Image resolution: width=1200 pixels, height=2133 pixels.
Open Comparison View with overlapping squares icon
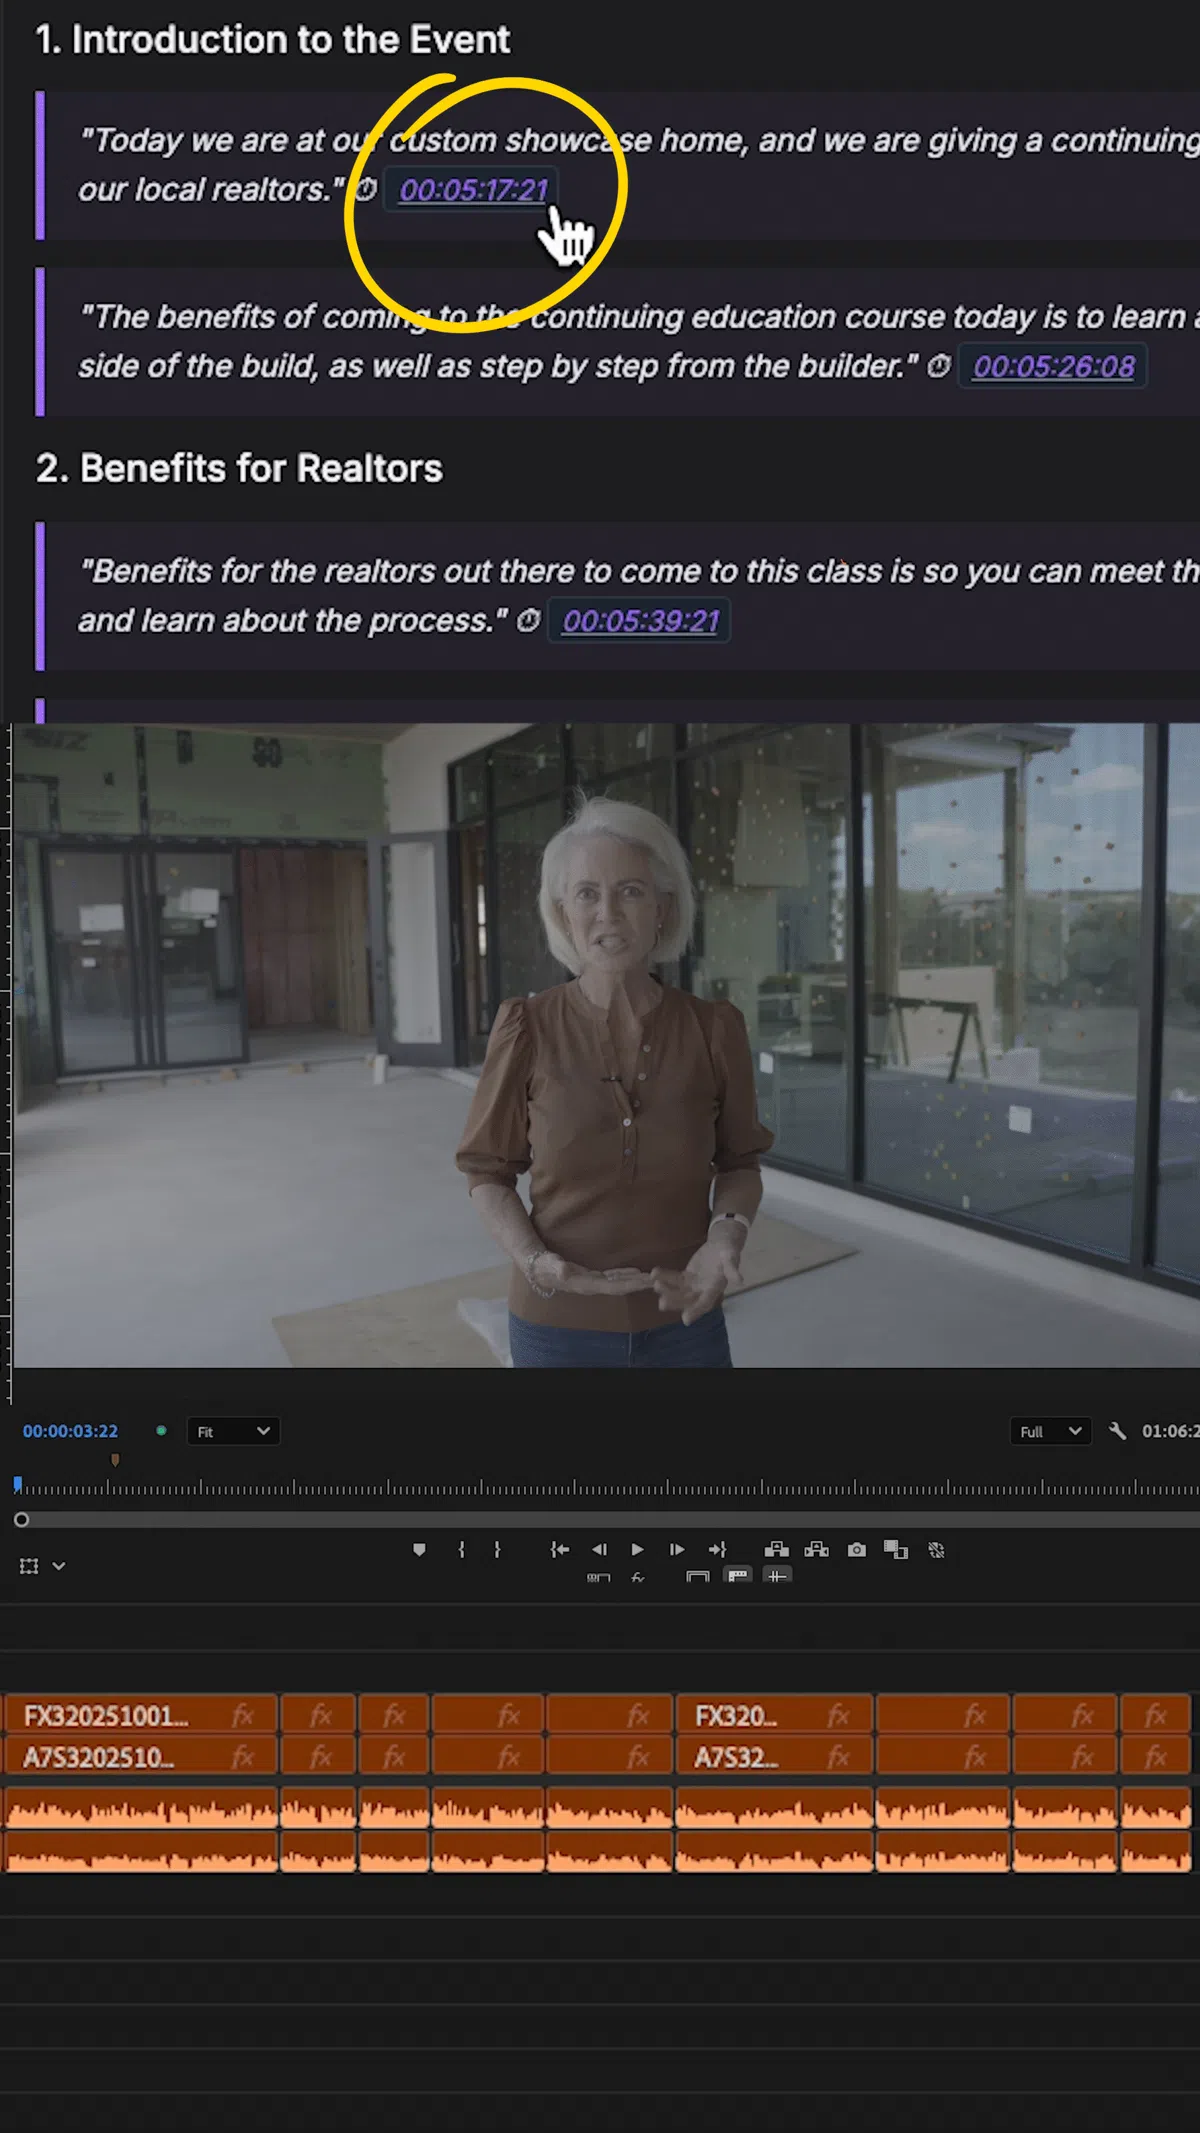896,1549
